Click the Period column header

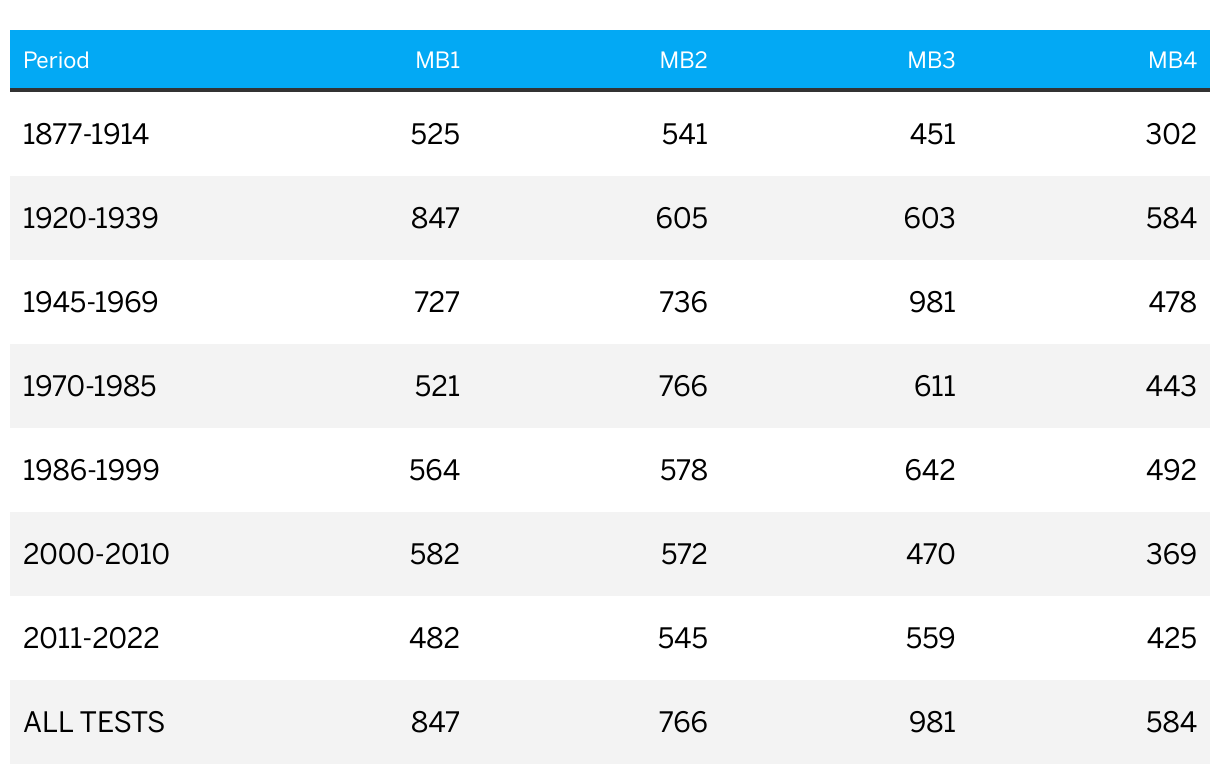(56, 60)
